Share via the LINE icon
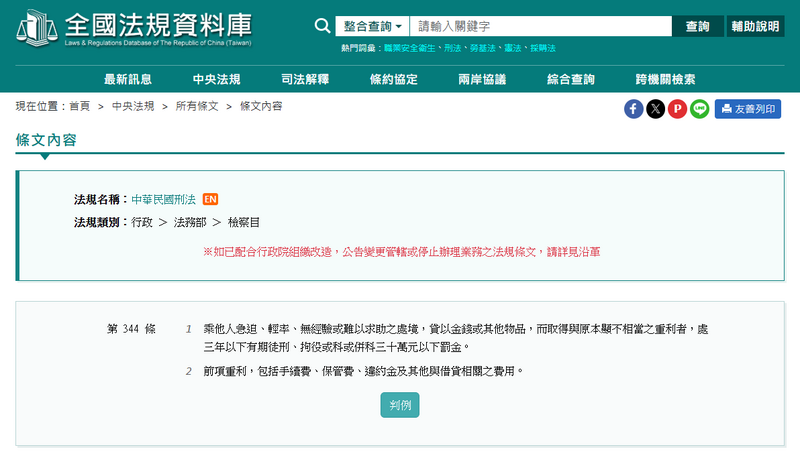The image size is (800, 470). 699,109
